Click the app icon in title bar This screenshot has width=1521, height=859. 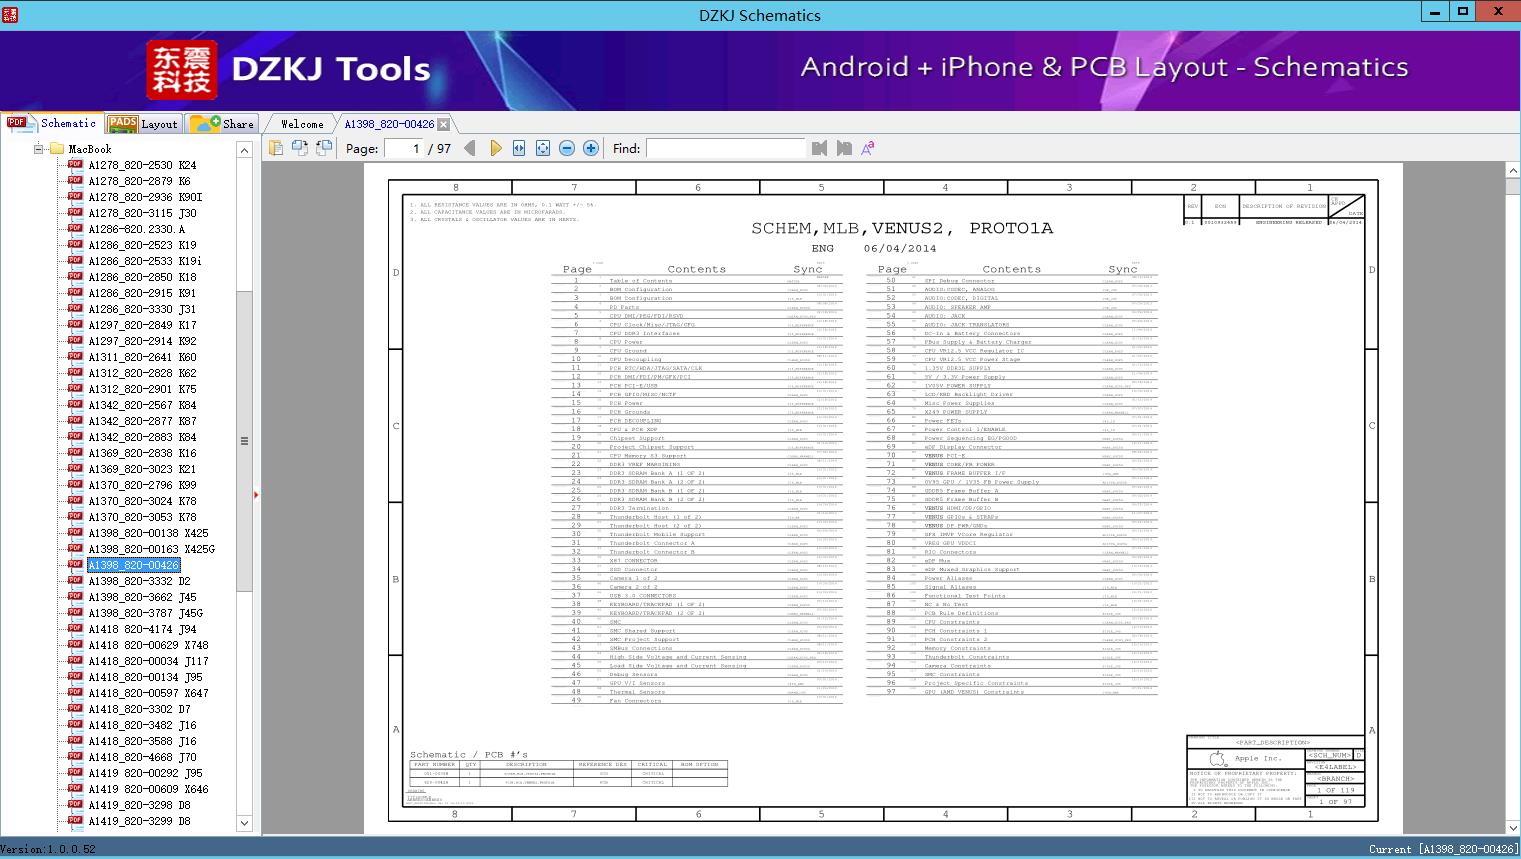[x=9, y=15]
